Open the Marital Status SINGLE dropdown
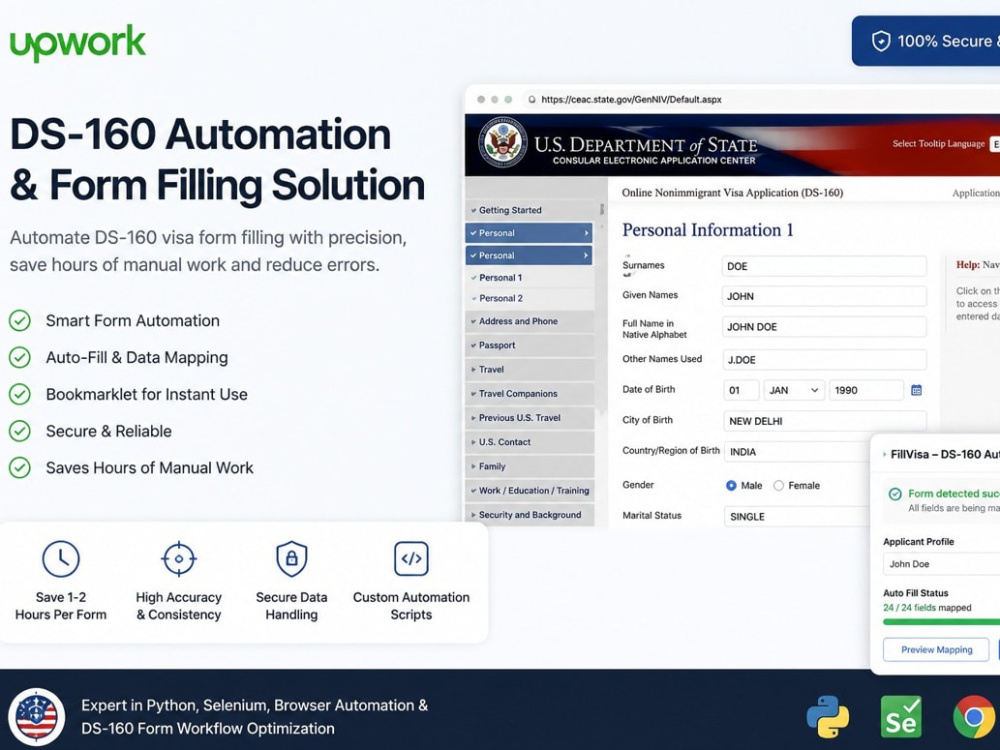 click(797, 516)
